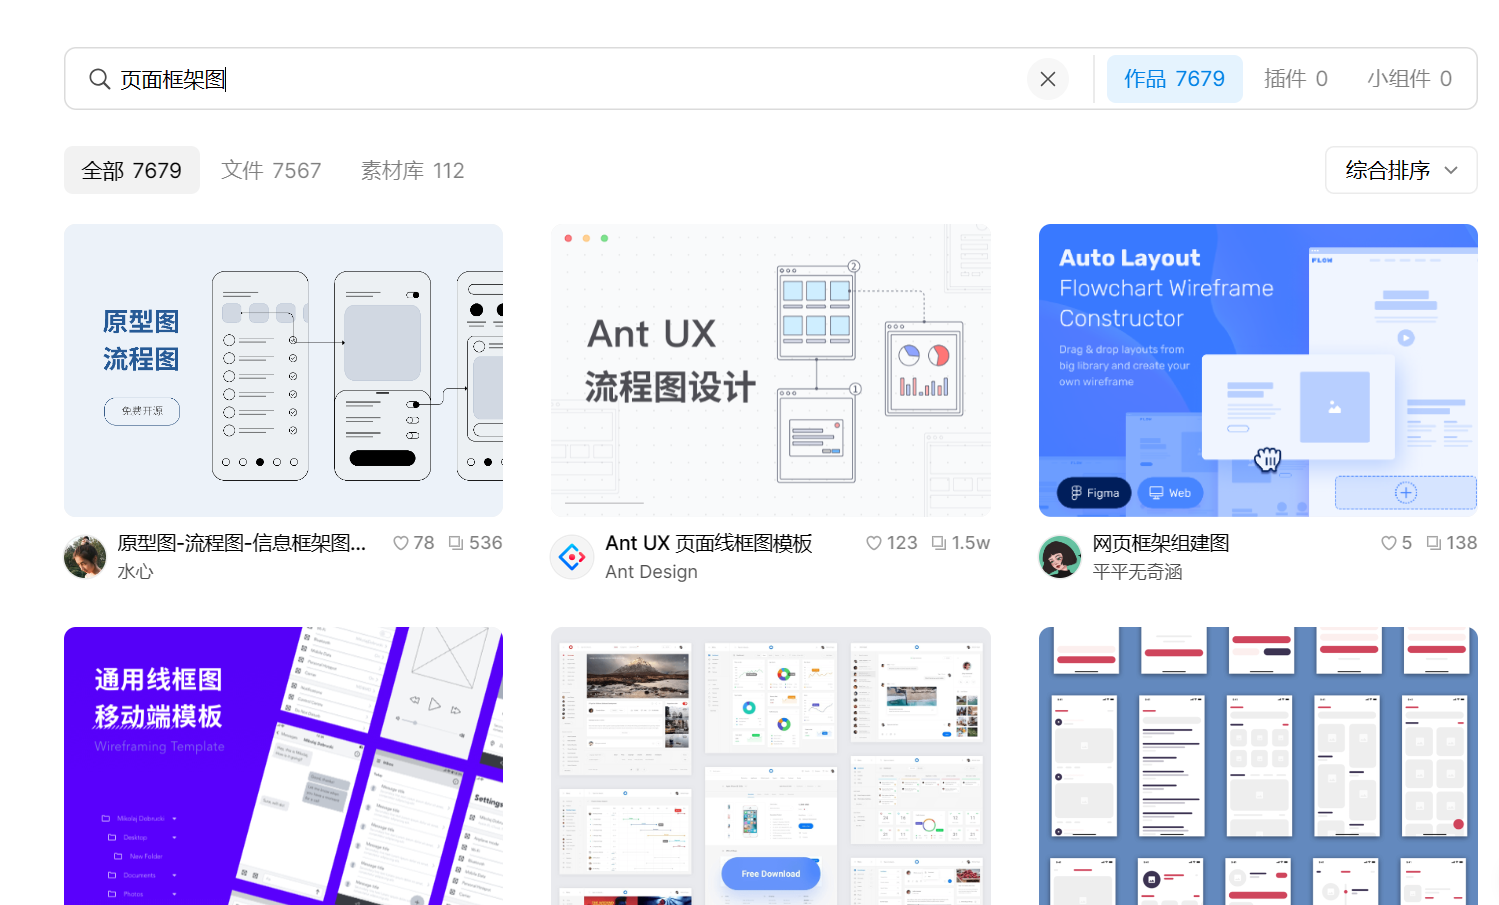This screenshot has height=905, width=1499.
Task: Open title 网页框架组建图
Action: click(1161, 543)
